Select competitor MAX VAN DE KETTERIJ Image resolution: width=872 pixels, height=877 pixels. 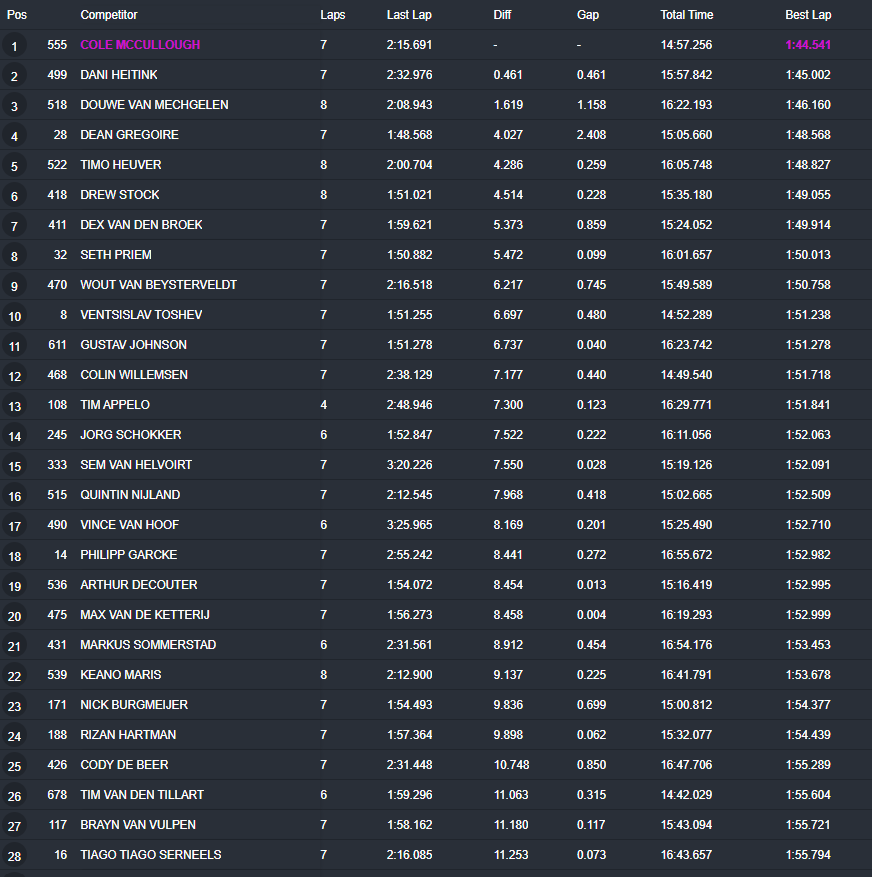point(145,615)
